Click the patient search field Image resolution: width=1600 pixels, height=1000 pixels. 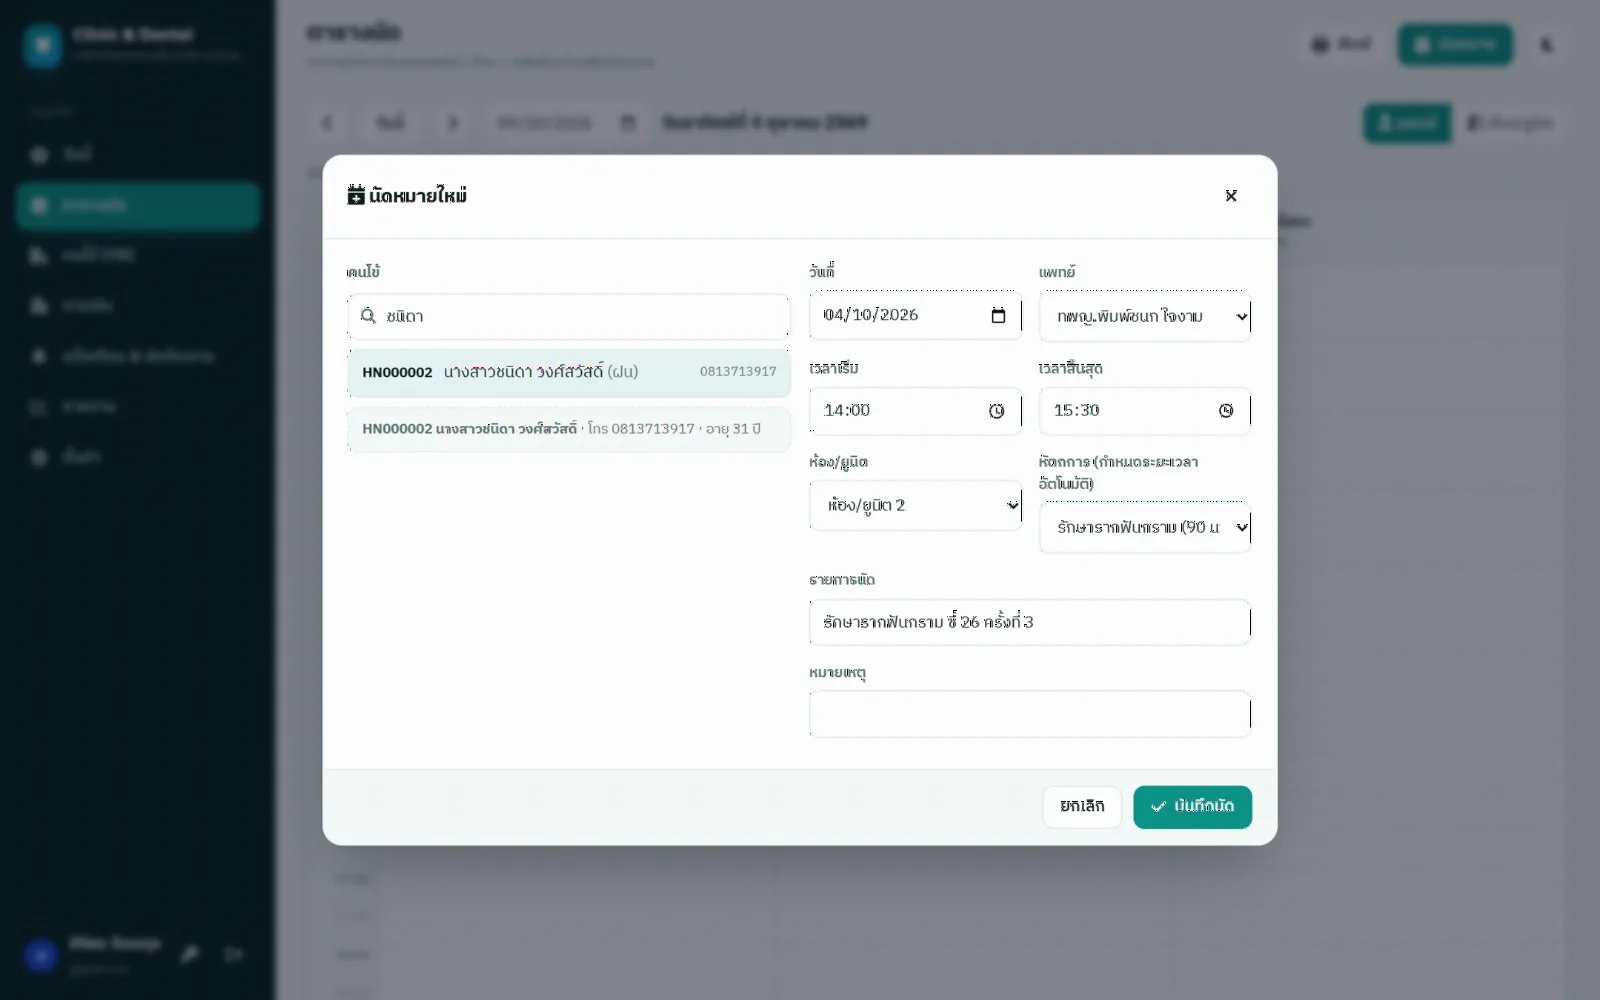pyautogui.click(x=568, y=316)
